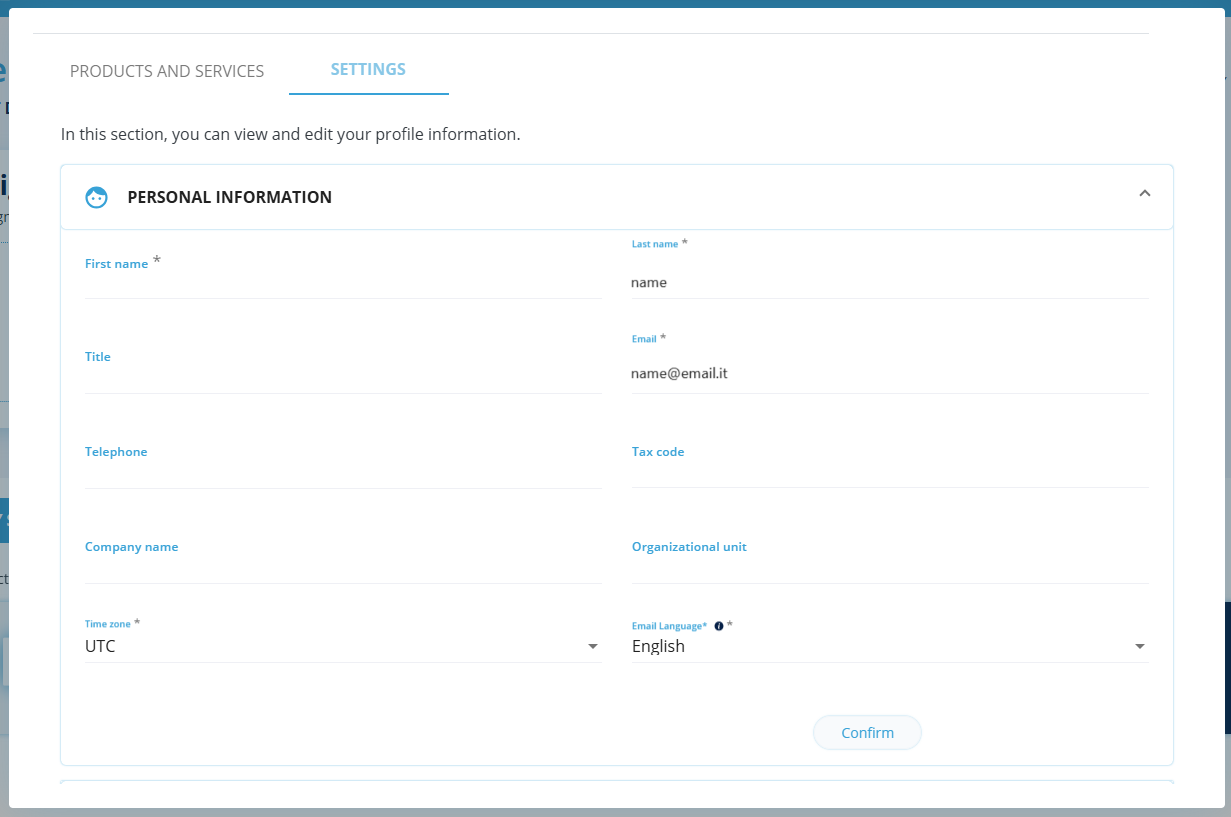
Task: Click the Email Language dropdown arrow
Action: click(x=1140, y=647)
